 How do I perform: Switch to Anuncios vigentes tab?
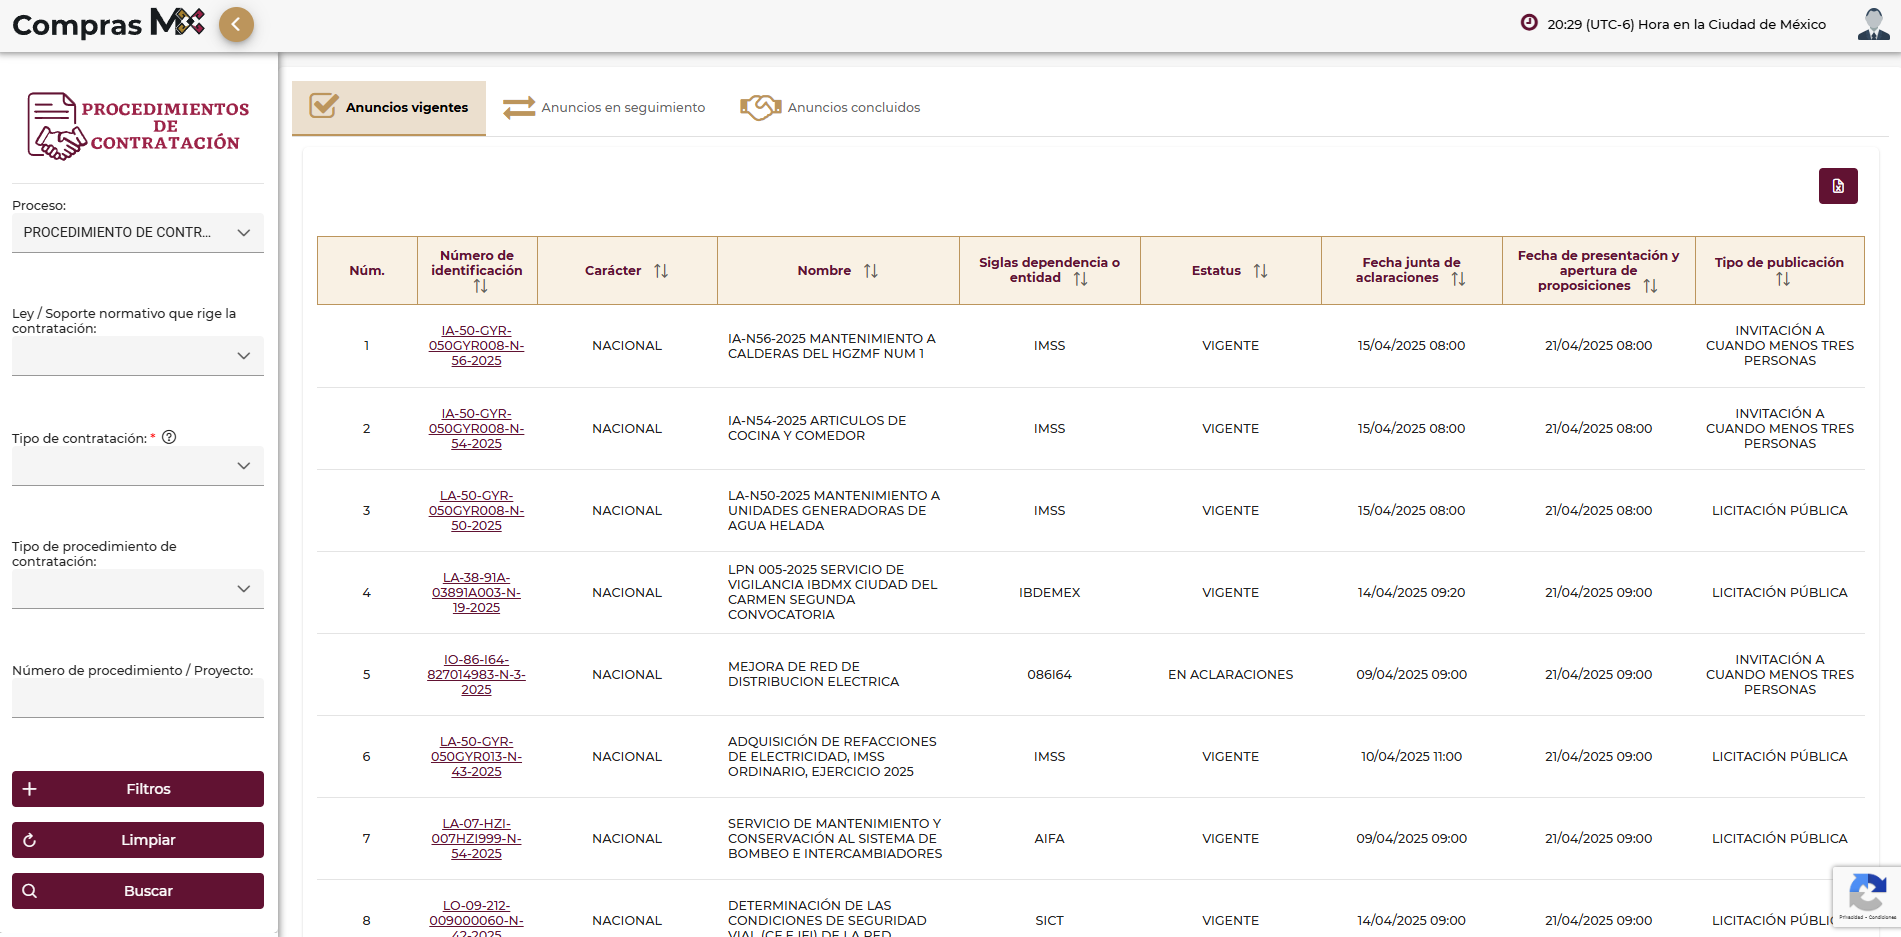pyautogui.click(x=389, y=107)
